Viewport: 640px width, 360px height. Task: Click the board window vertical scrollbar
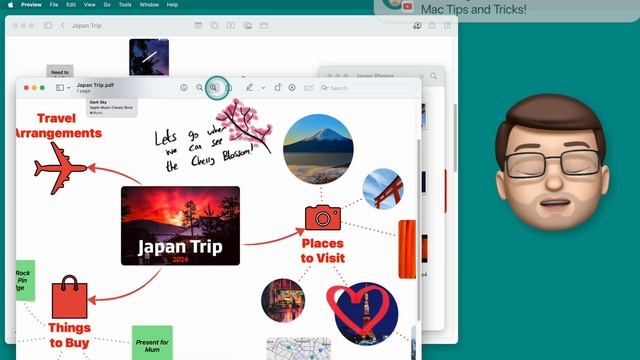pos(455,138)
